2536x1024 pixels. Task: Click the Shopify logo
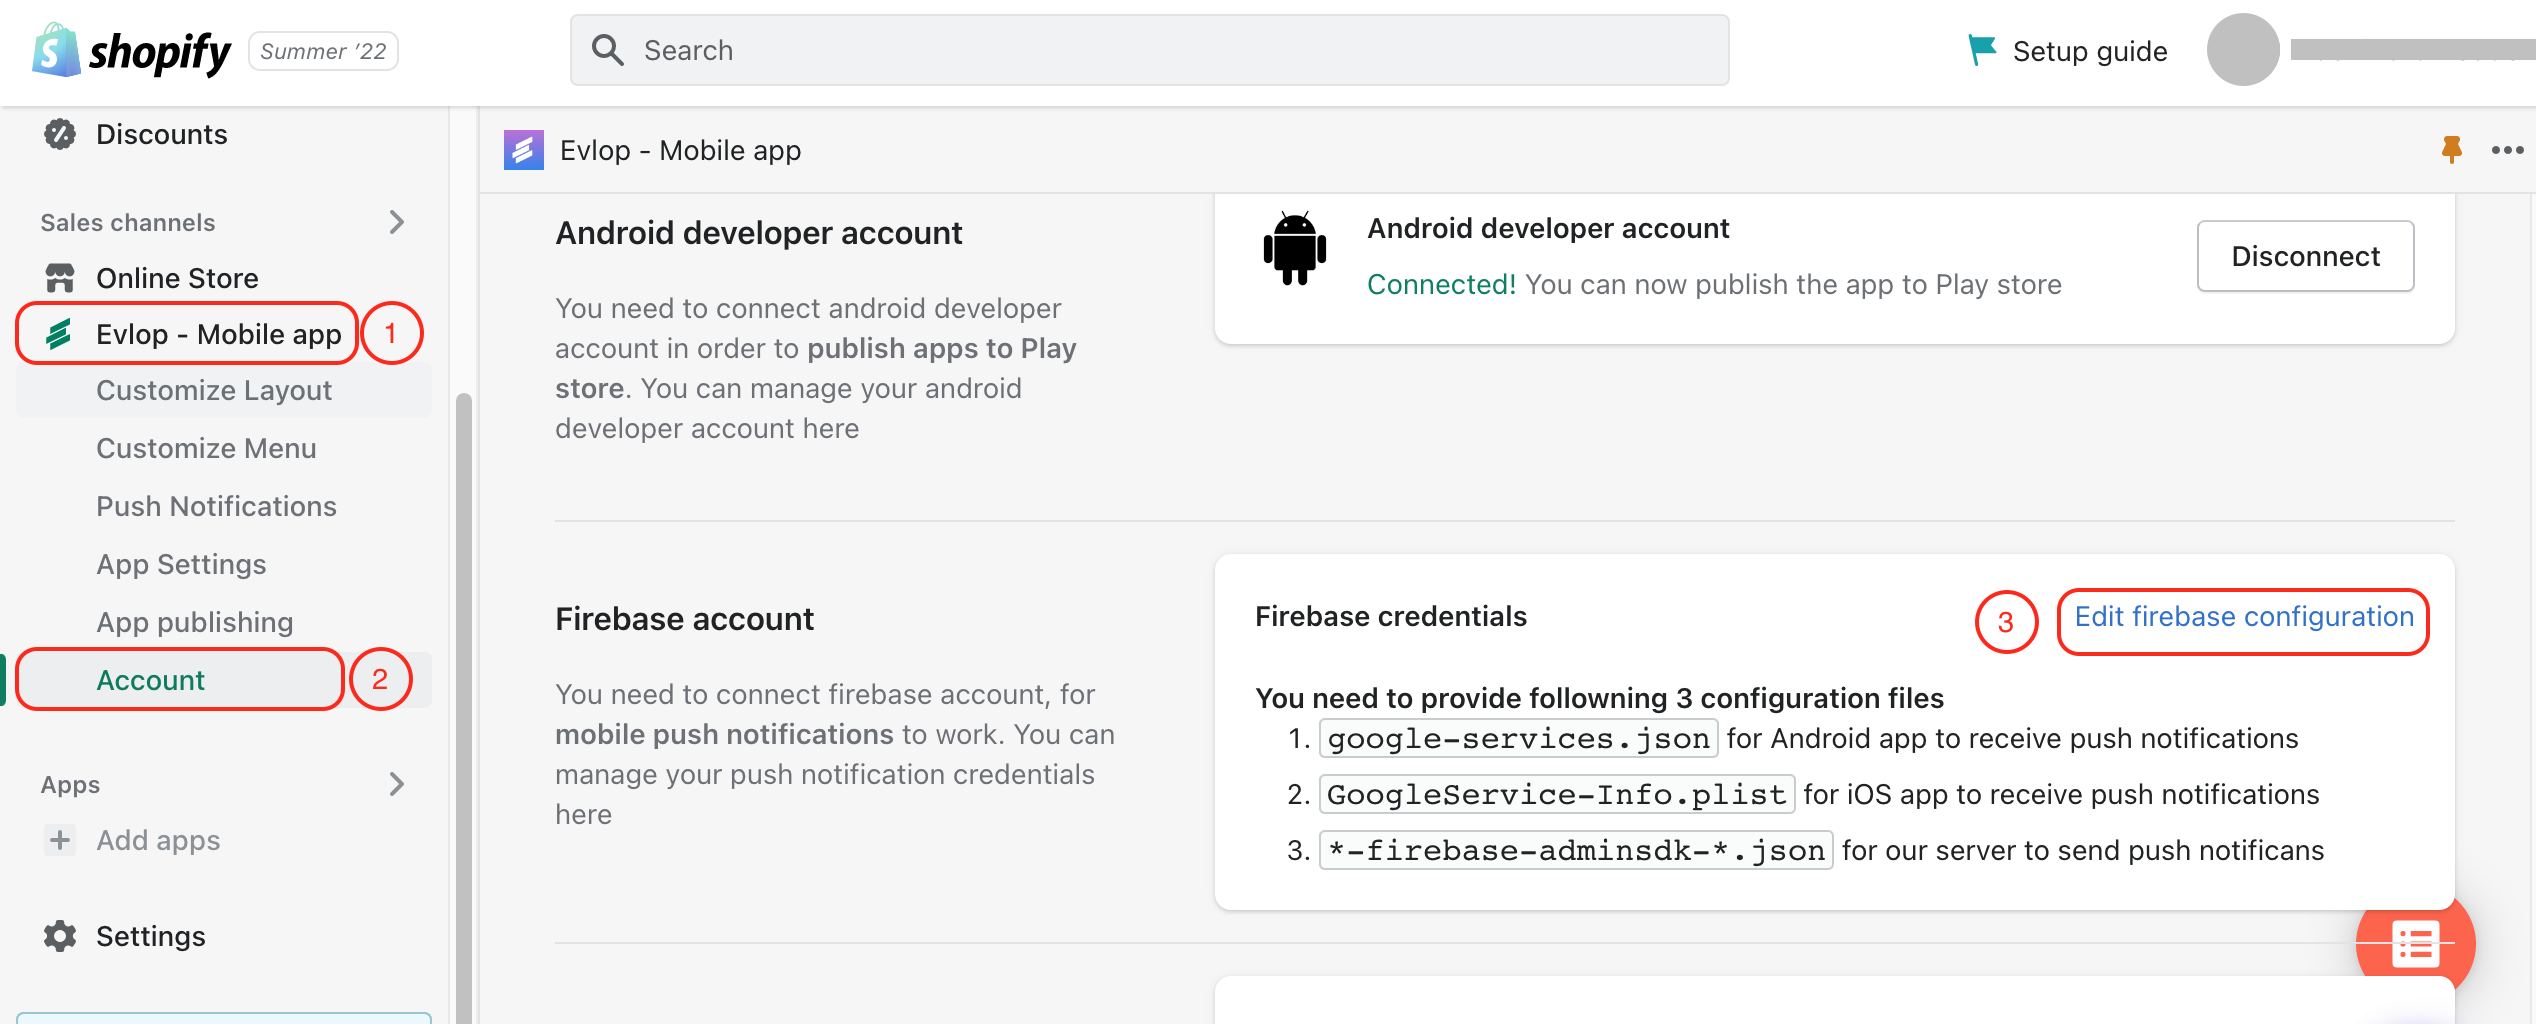(131, 51)
